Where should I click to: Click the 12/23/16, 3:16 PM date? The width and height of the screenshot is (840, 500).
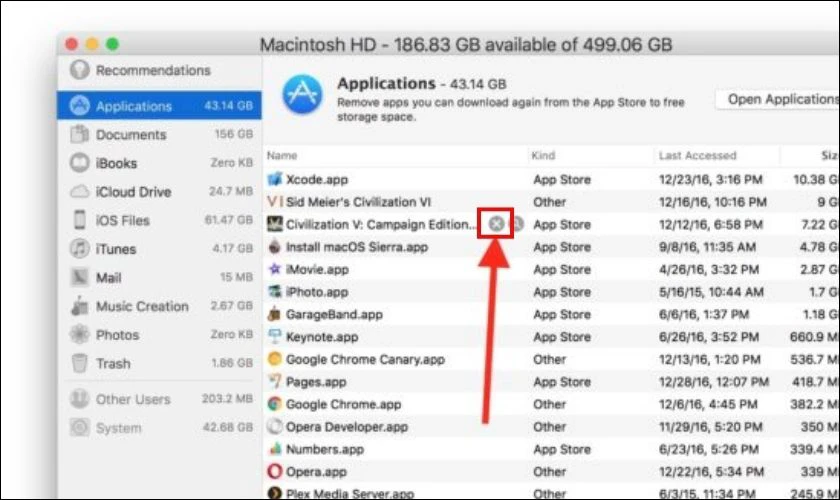point(710,180)
